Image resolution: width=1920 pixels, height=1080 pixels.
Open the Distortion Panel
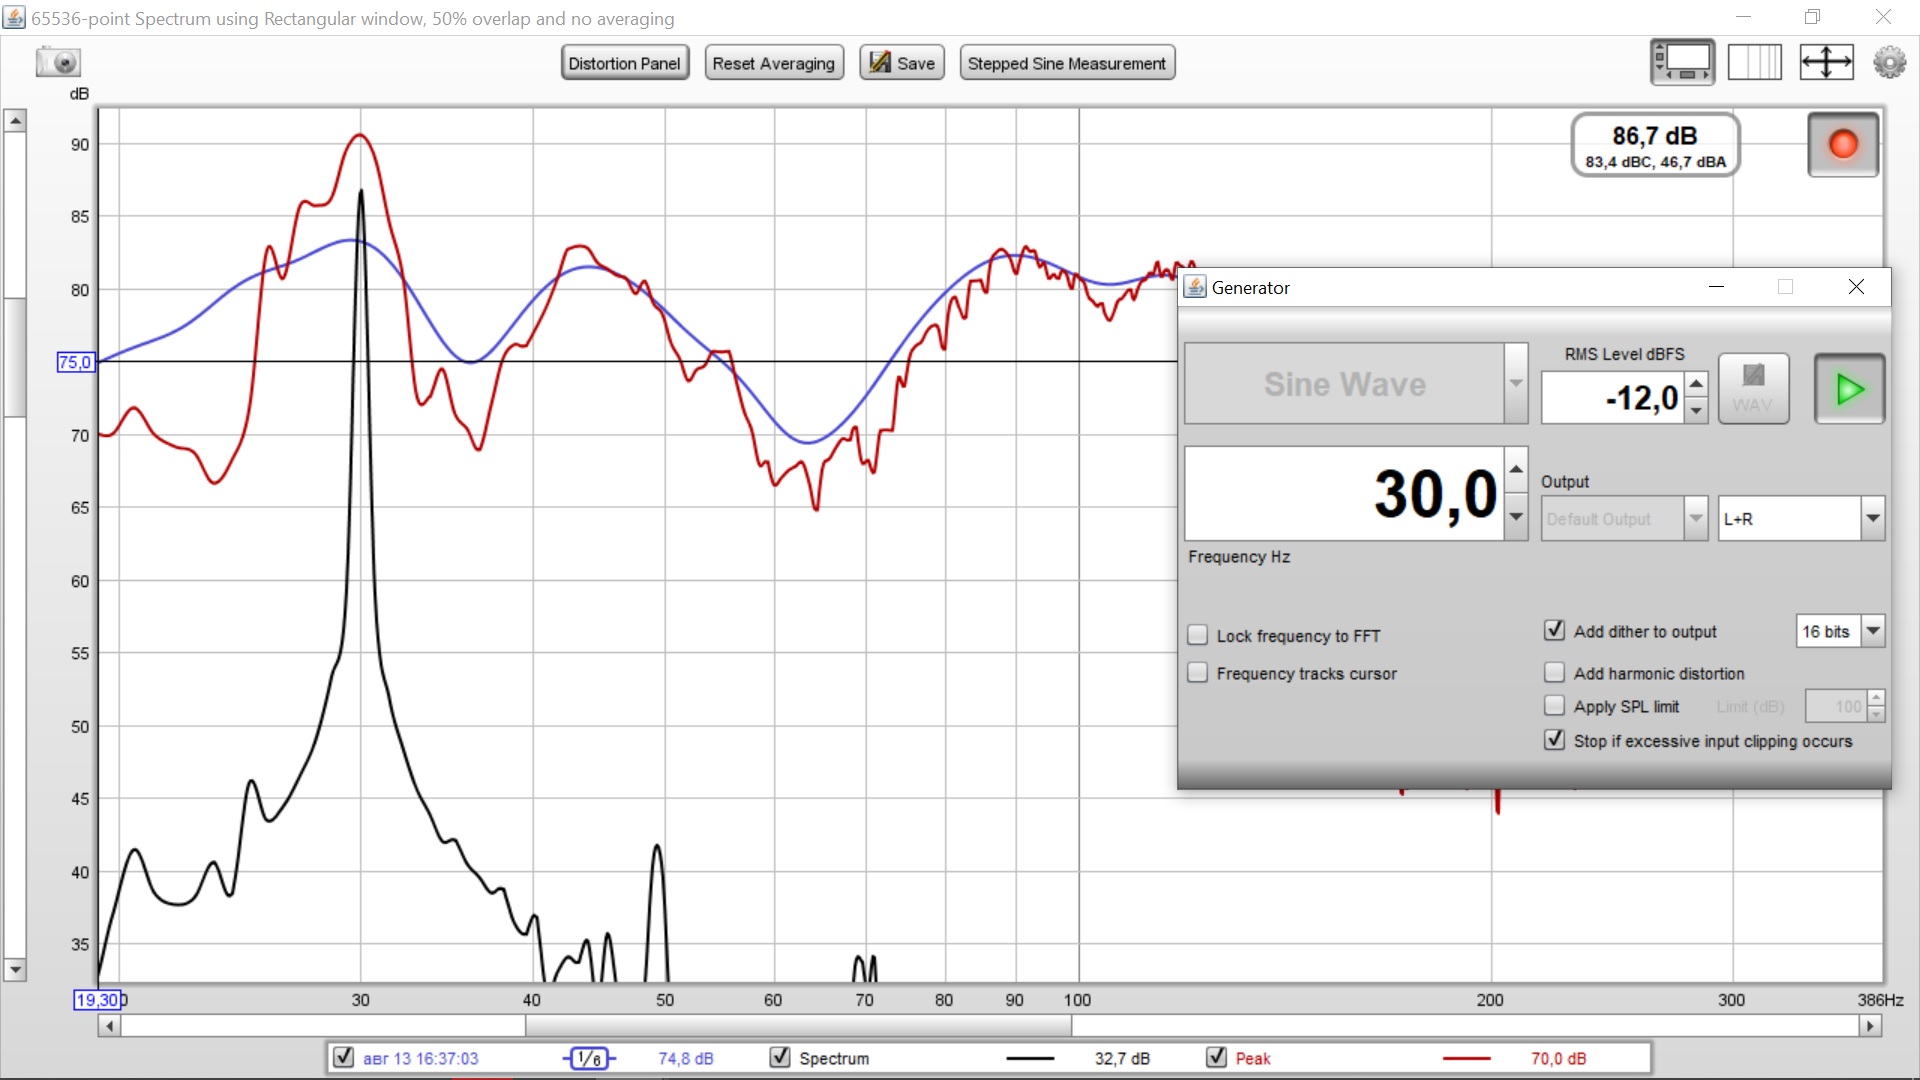624,63
